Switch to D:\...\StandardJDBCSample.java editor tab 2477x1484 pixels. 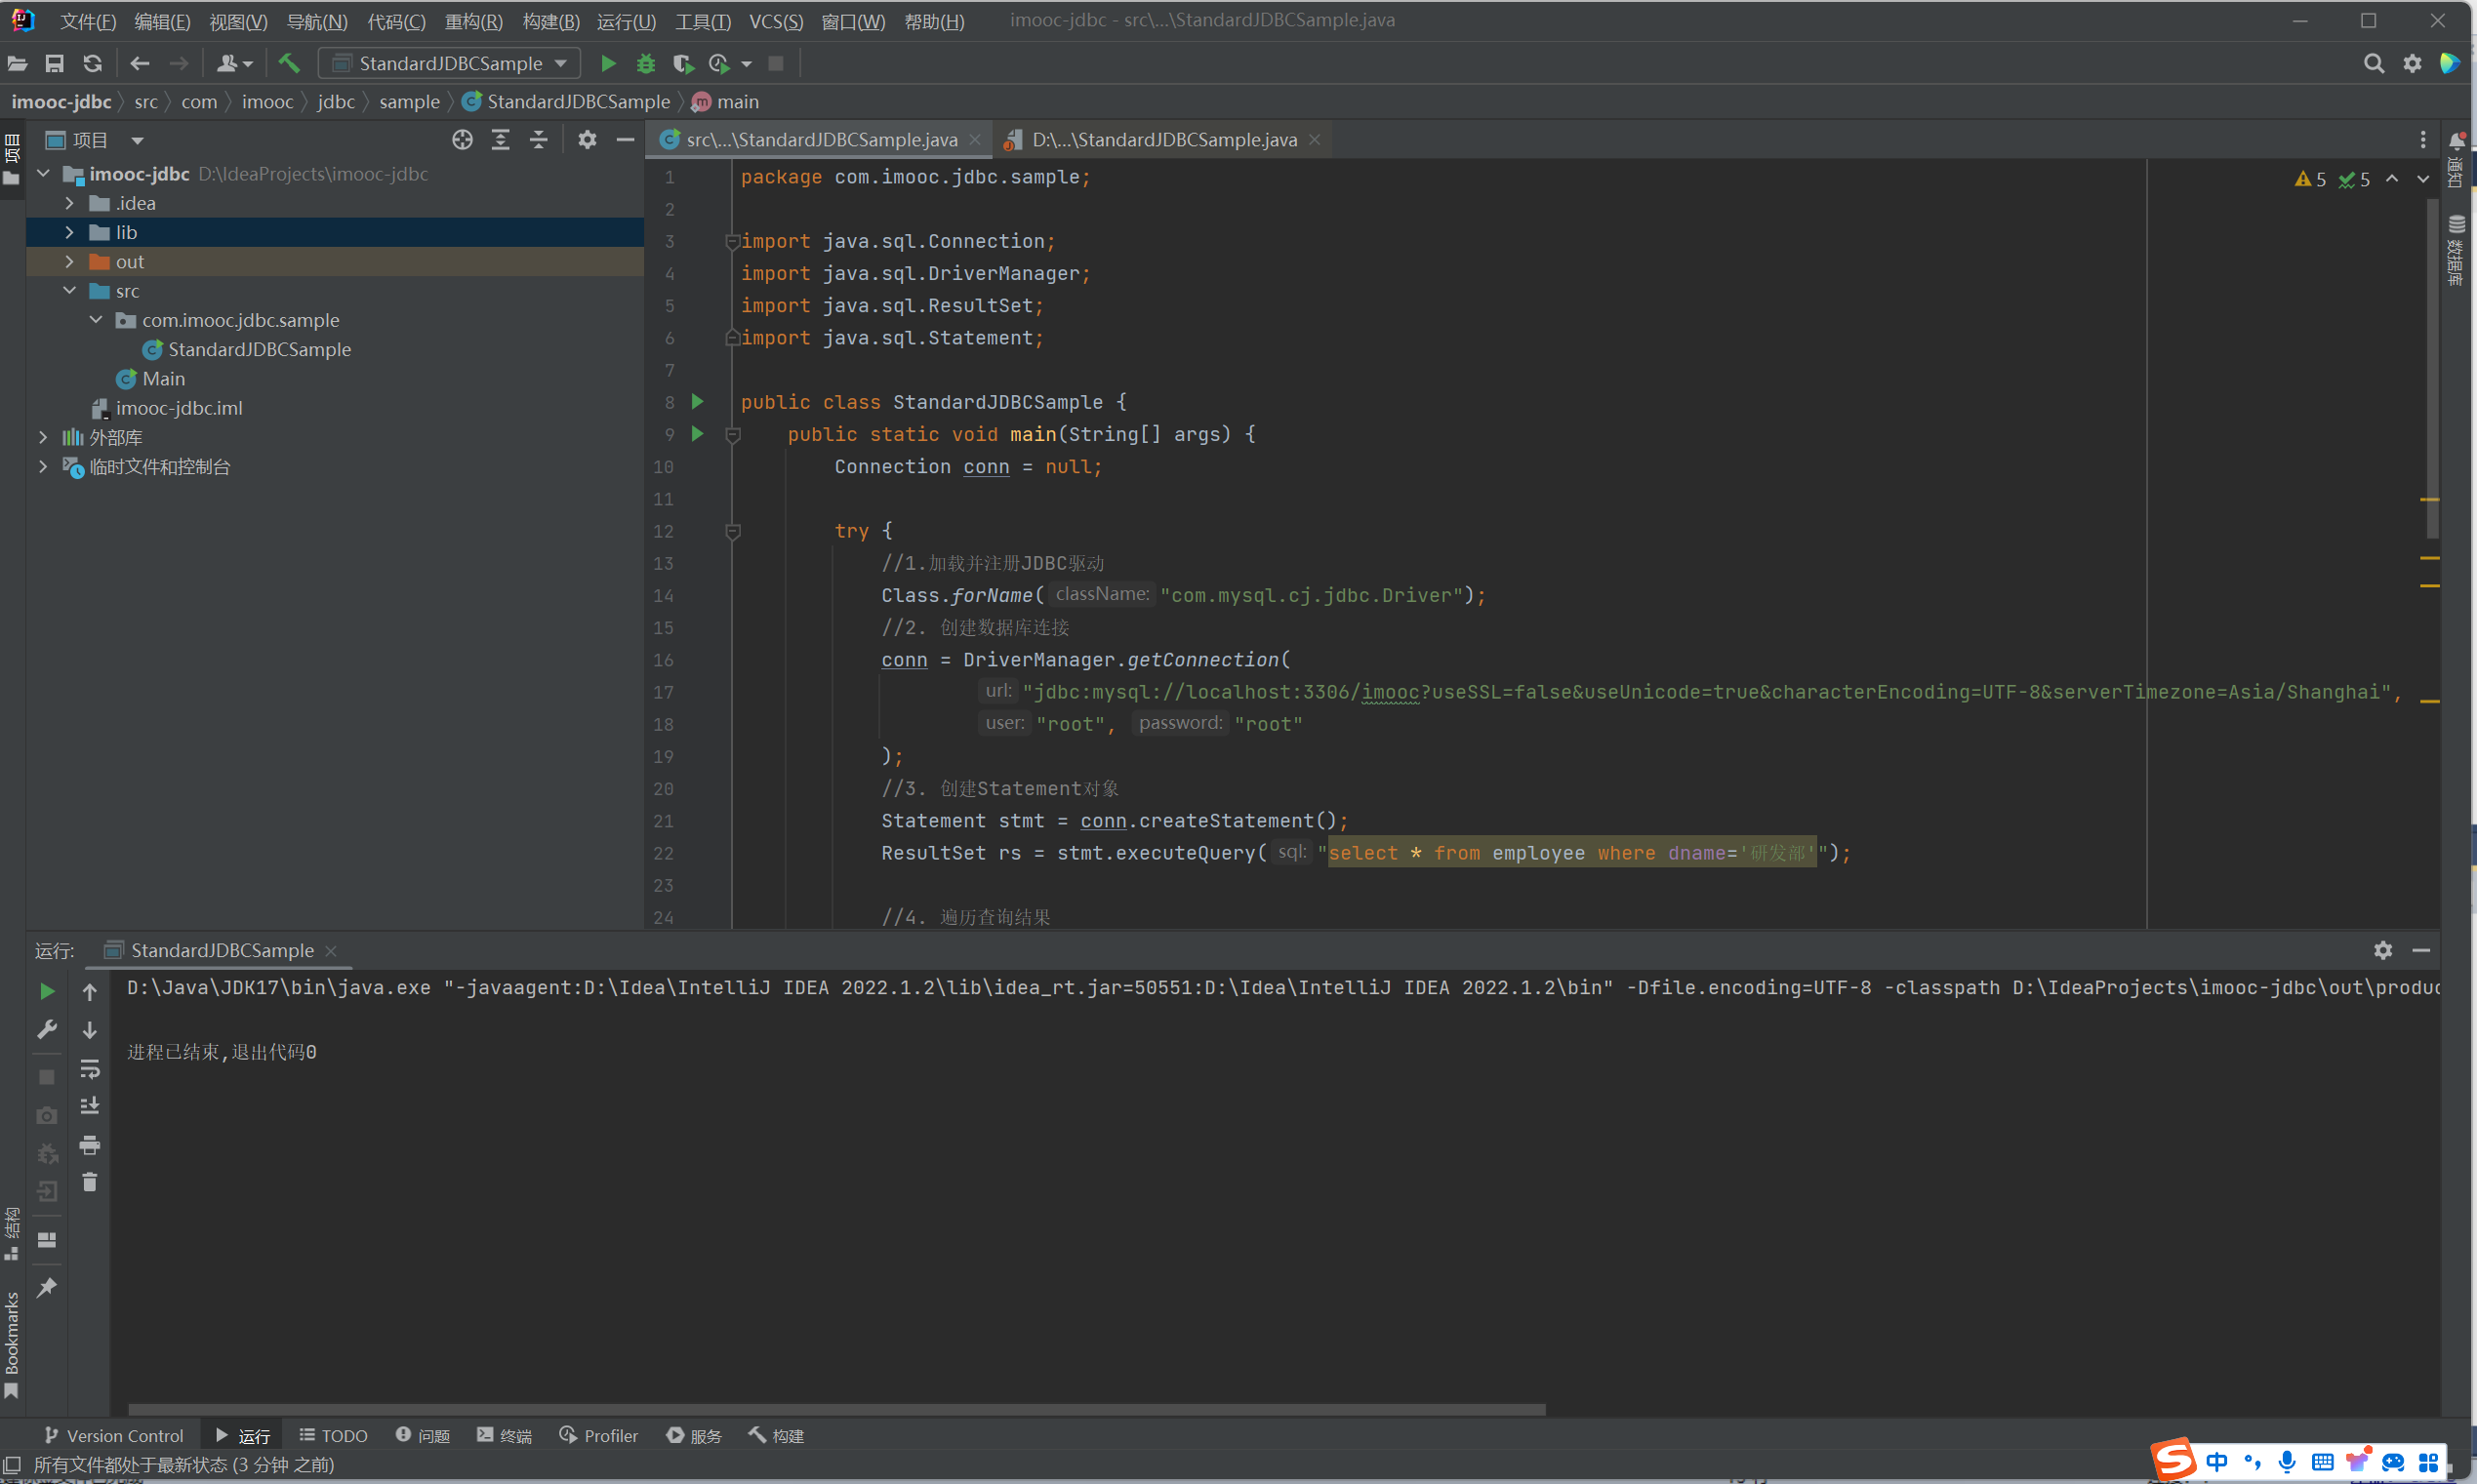click(x=1164, y=140)
